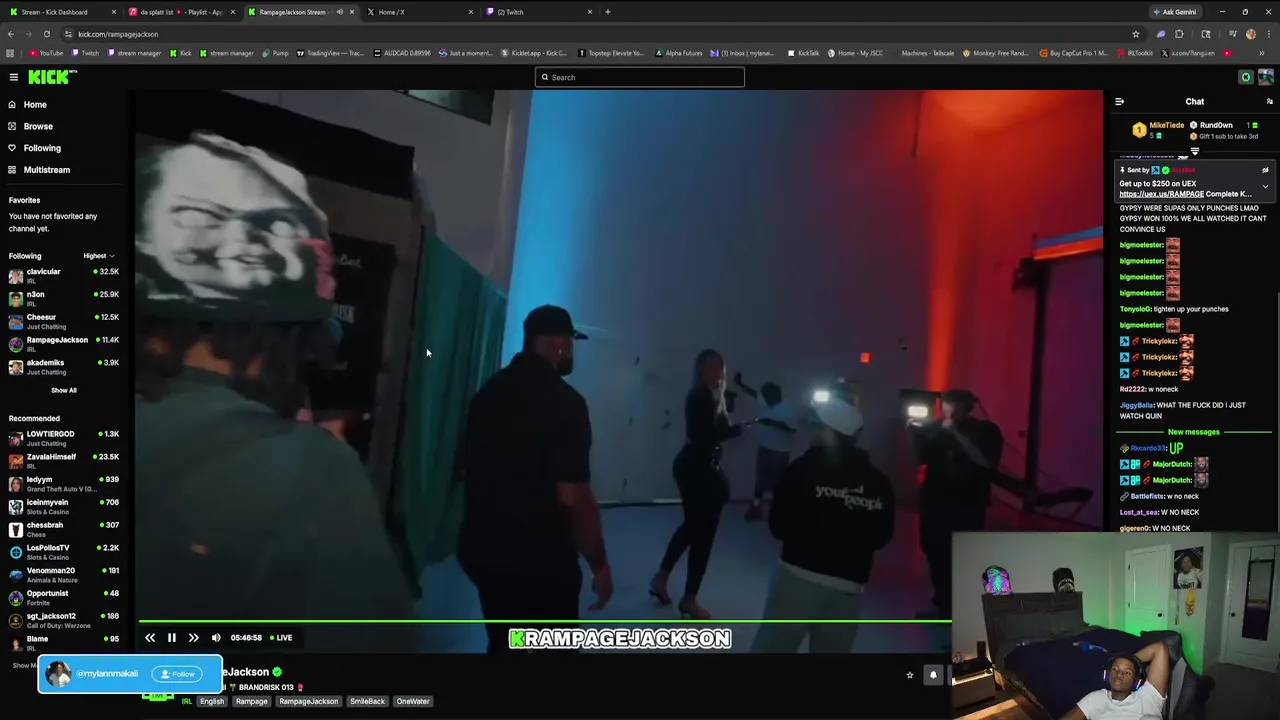Favorite the channel with star icon
Image resolution: width=1280 pixels, height=720 pixels.
[x=910, y=675]
